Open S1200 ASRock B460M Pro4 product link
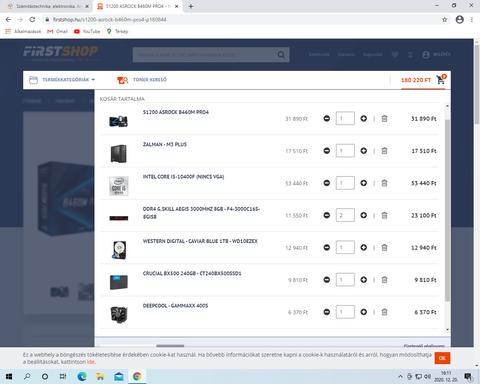The height and width of the screenshot is (384, 480). pyautogui.click(x=176, y=112)
